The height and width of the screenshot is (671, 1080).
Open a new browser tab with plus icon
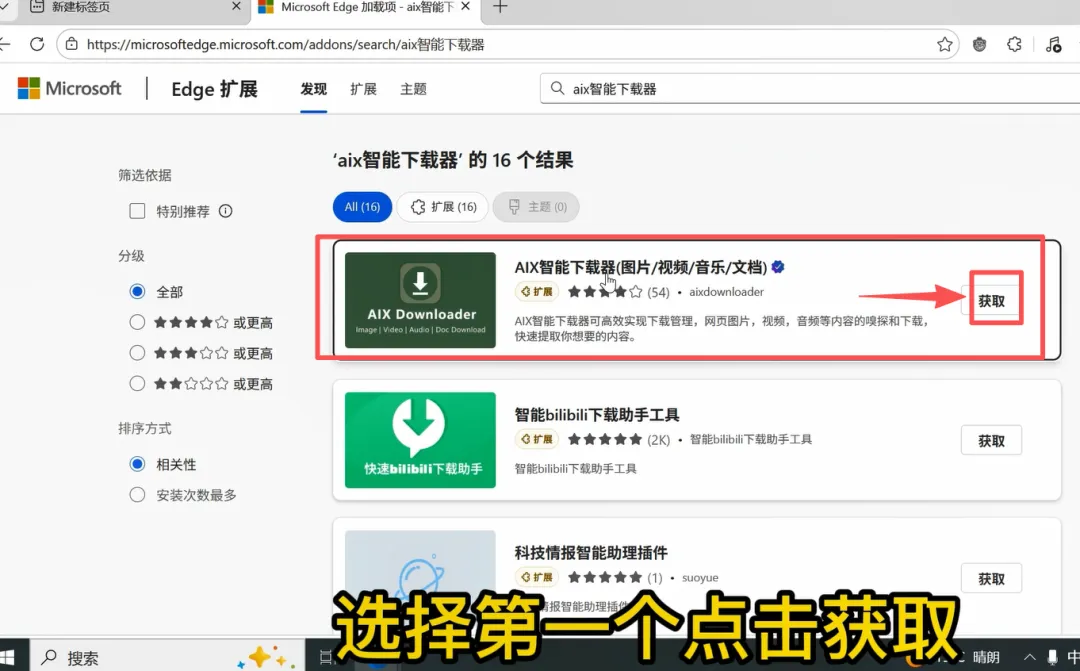click(x=500, y=7)
